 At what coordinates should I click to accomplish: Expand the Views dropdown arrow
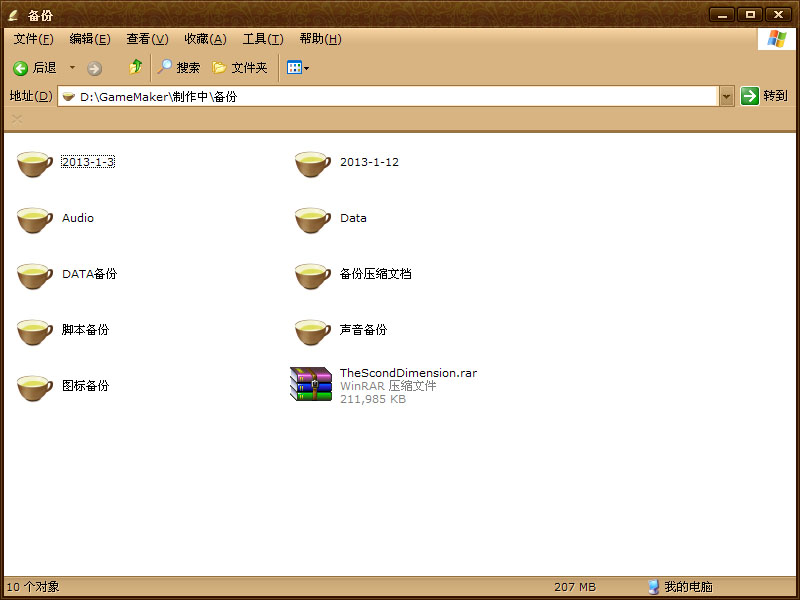(307, 68)
